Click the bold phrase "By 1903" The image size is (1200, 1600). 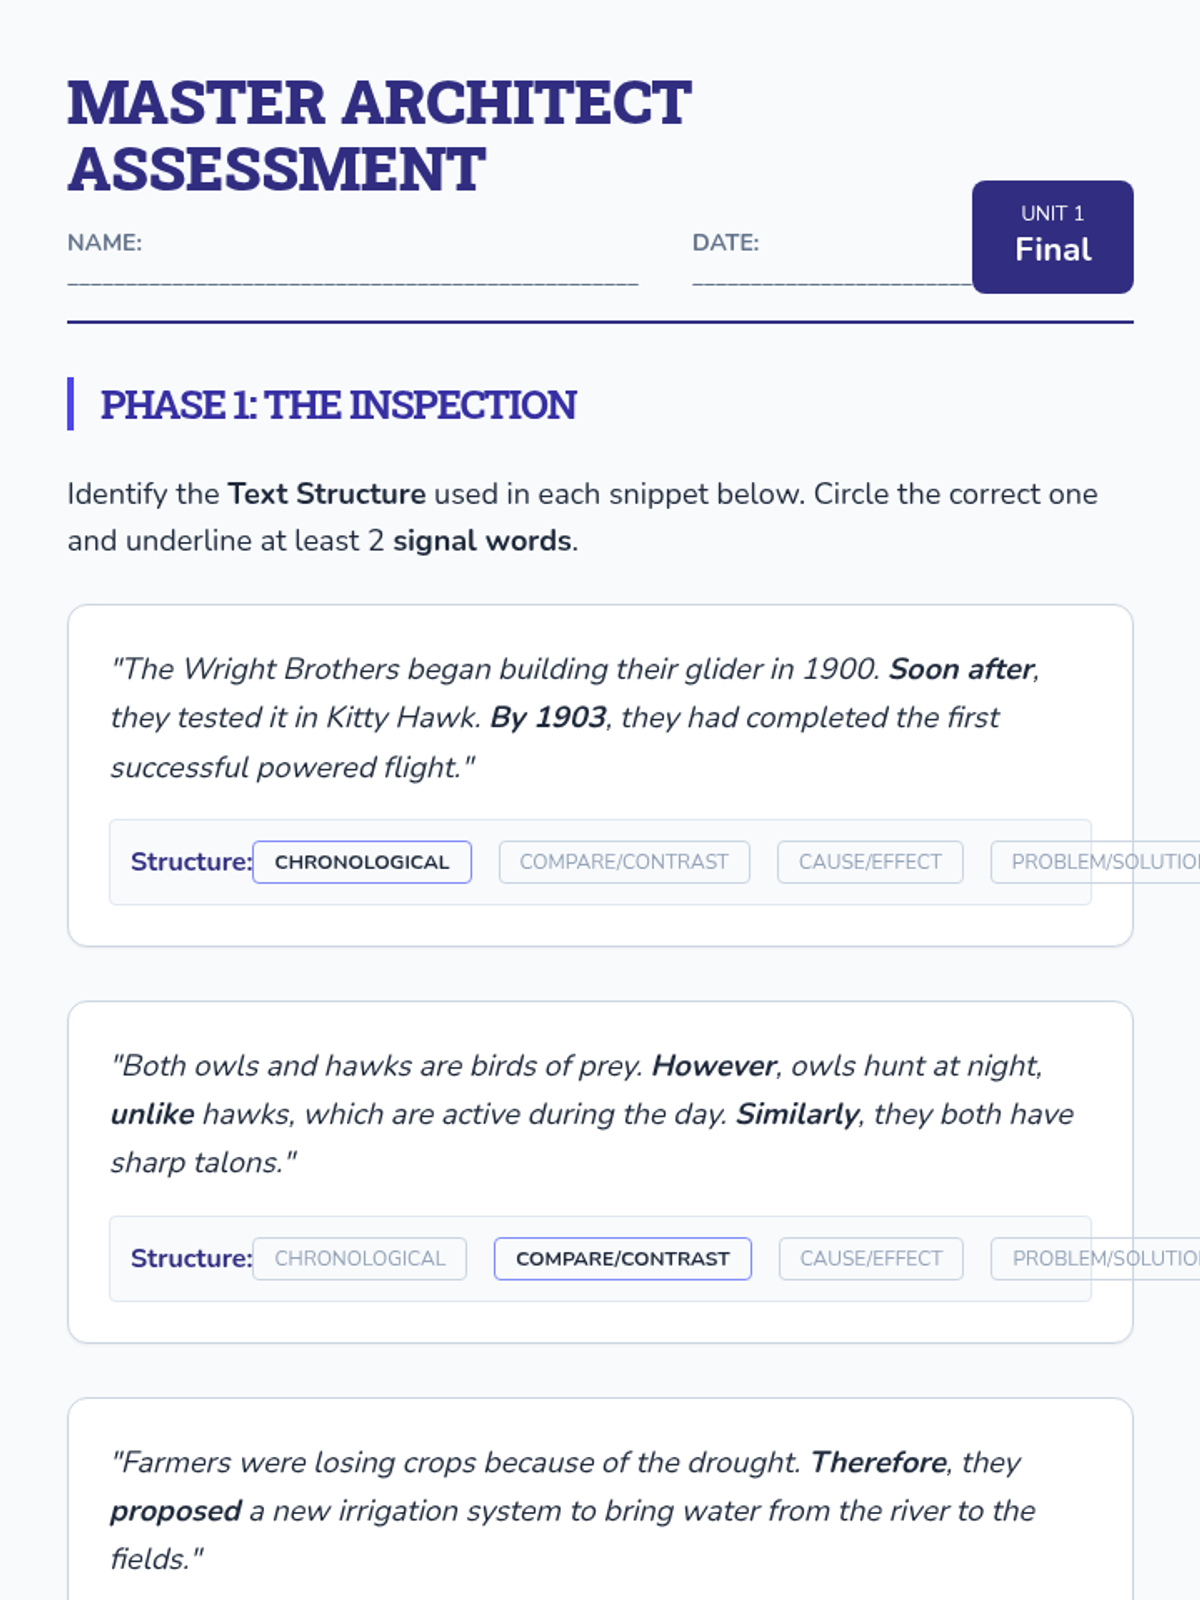pyautogui.click(x=548, y=718)
